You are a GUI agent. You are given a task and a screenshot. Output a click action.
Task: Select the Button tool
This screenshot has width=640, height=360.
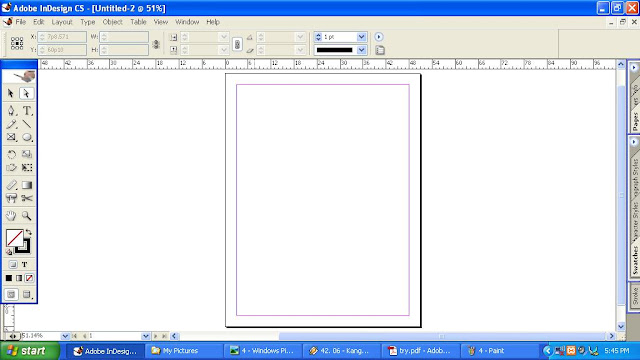[x=11, y=198]
